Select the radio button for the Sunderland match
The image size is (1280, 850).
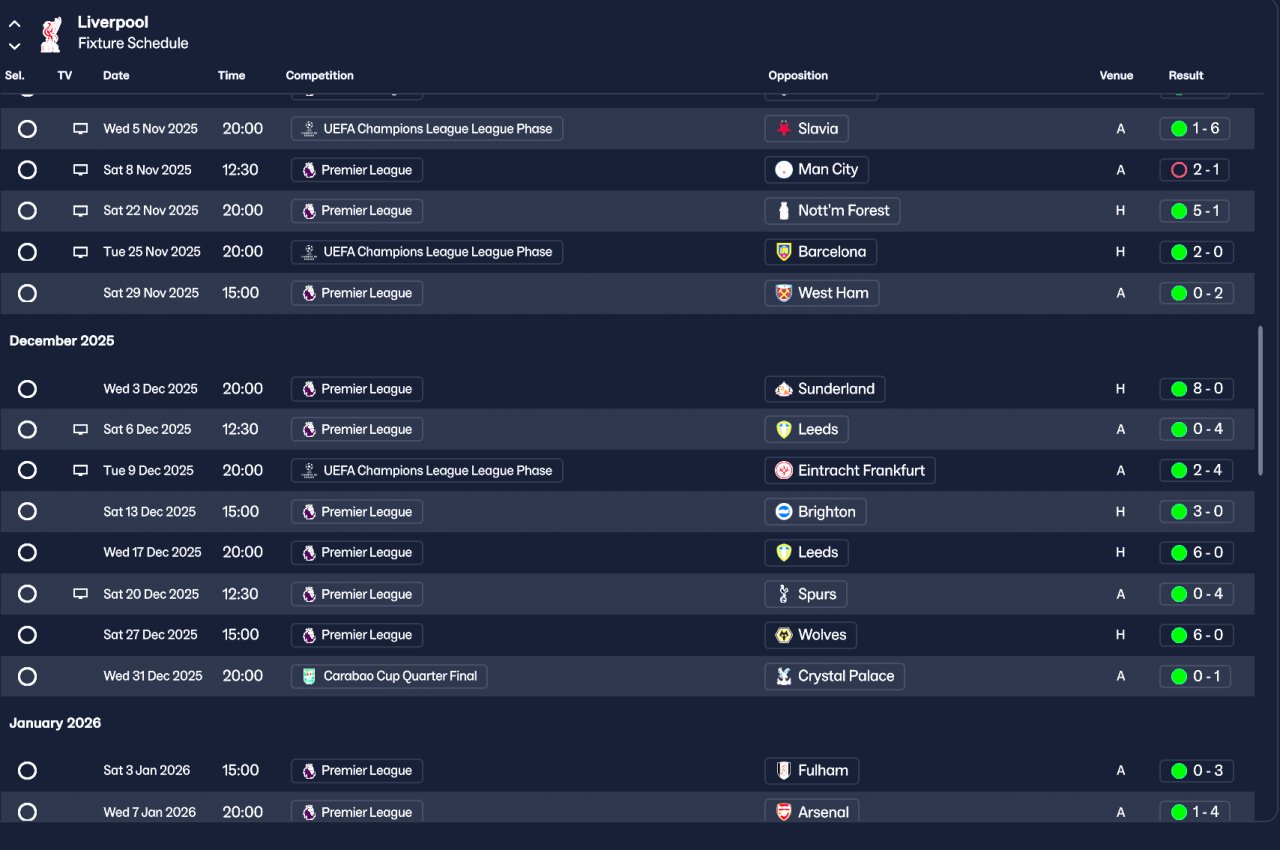[x=27, y=389]
